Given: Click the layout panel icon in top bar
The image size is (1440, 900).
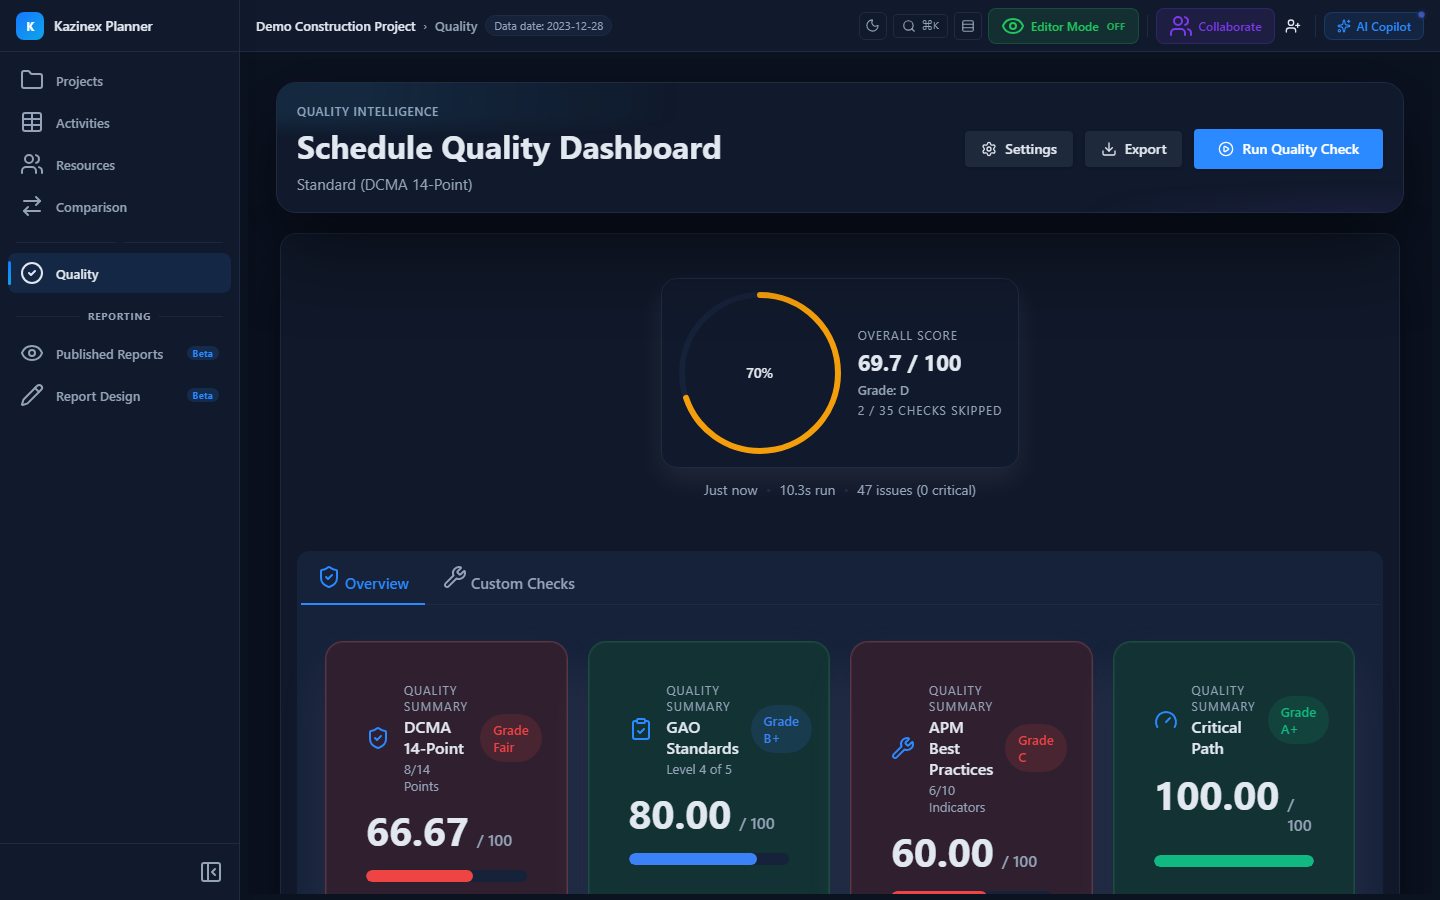Looking at the screenshot, I should tap(968, 26).
